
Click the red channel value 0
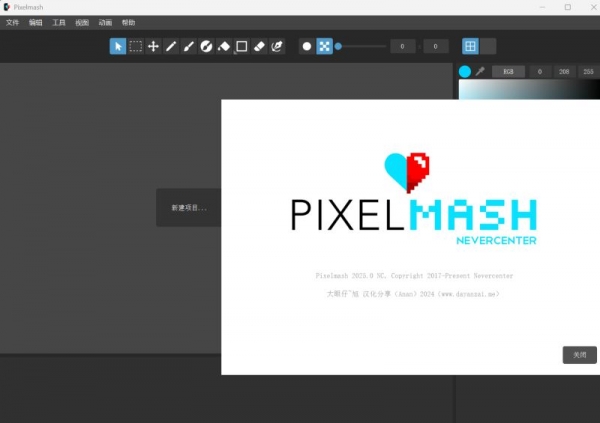540,72
